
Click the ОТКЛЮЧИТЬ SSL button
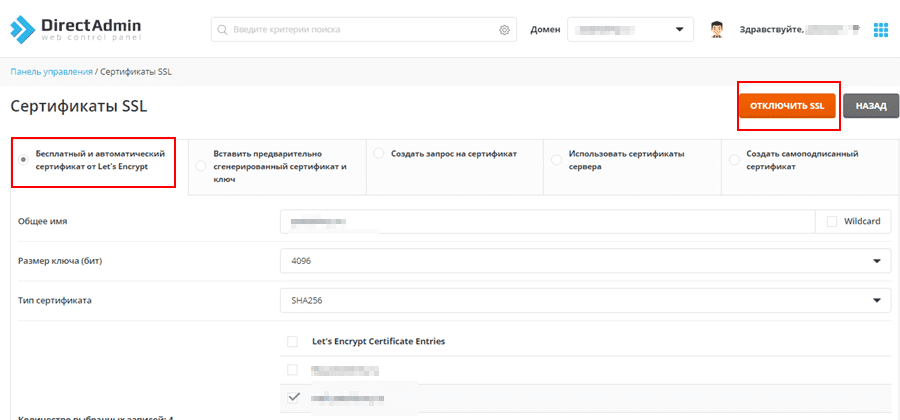787,106
